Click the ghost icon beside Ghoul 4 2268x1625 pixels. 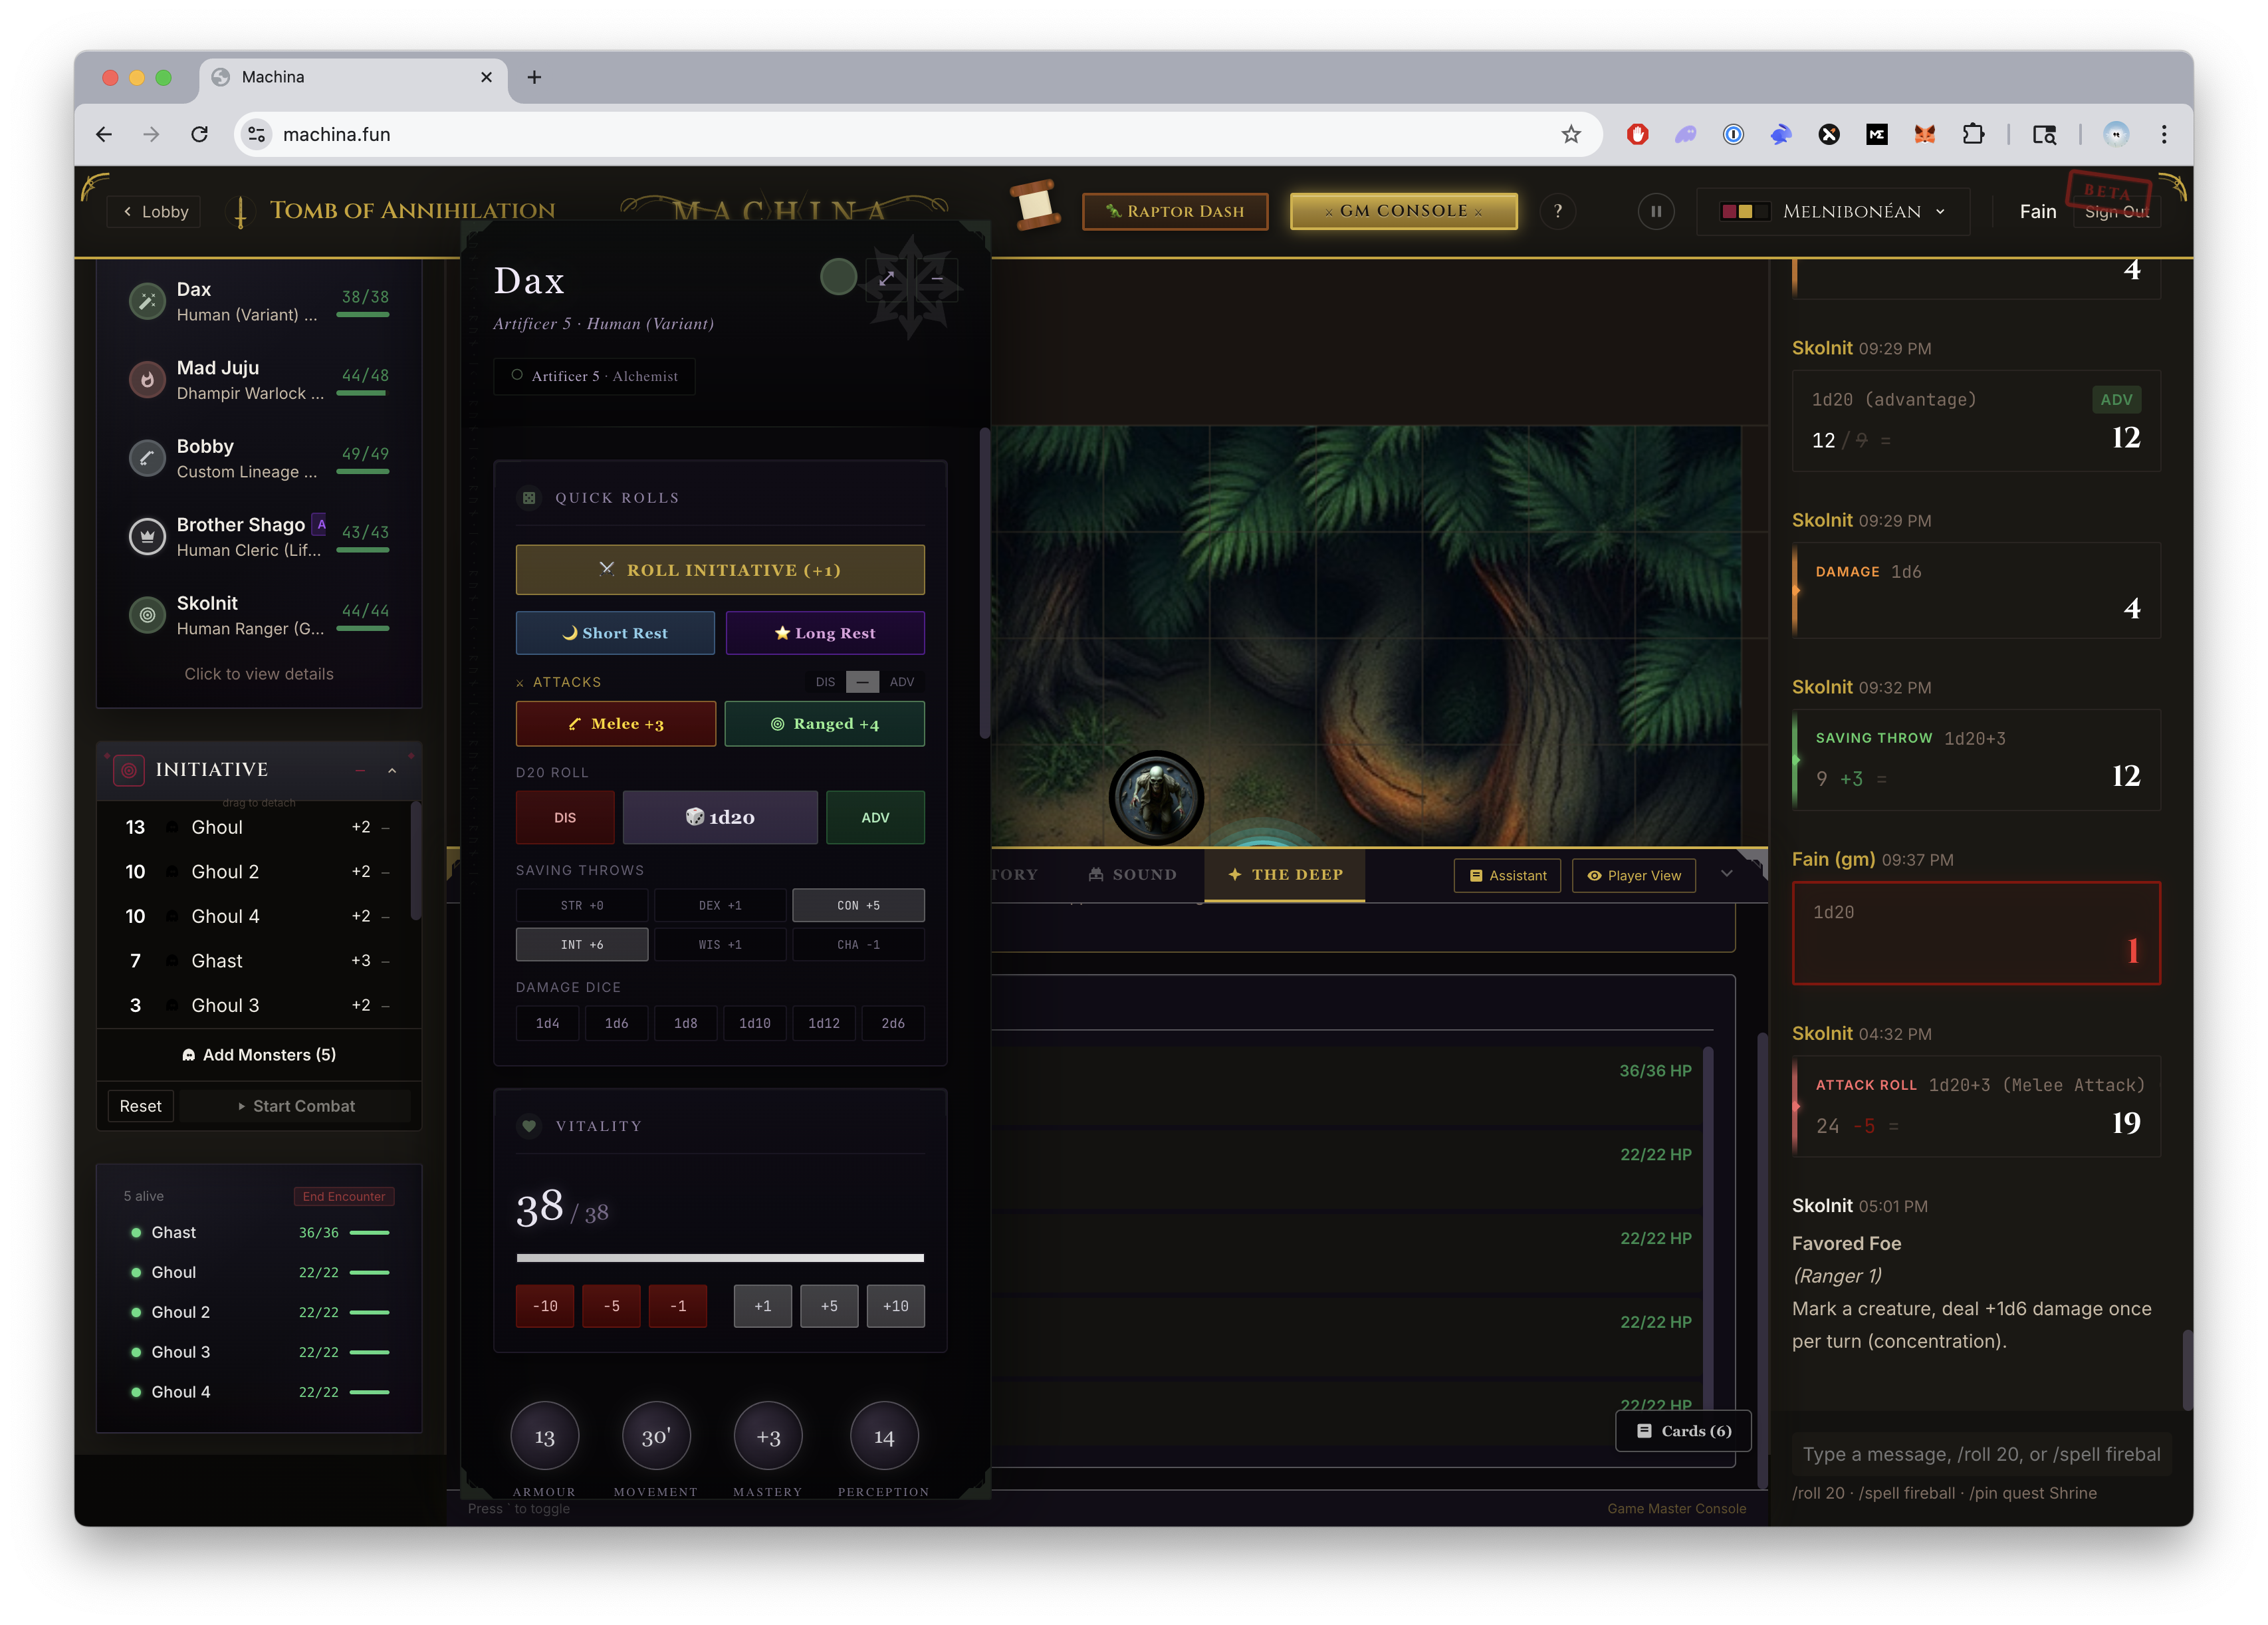172,916
